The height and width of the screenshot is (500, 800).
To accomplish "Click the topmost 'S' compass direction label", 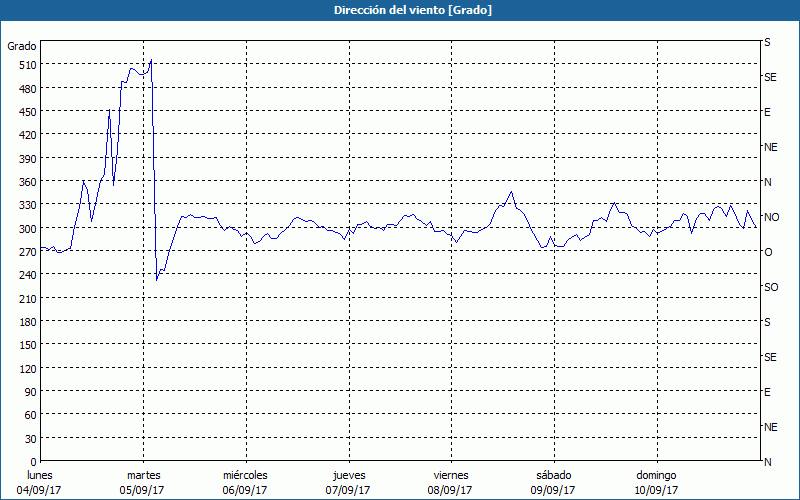I will 767,43.
